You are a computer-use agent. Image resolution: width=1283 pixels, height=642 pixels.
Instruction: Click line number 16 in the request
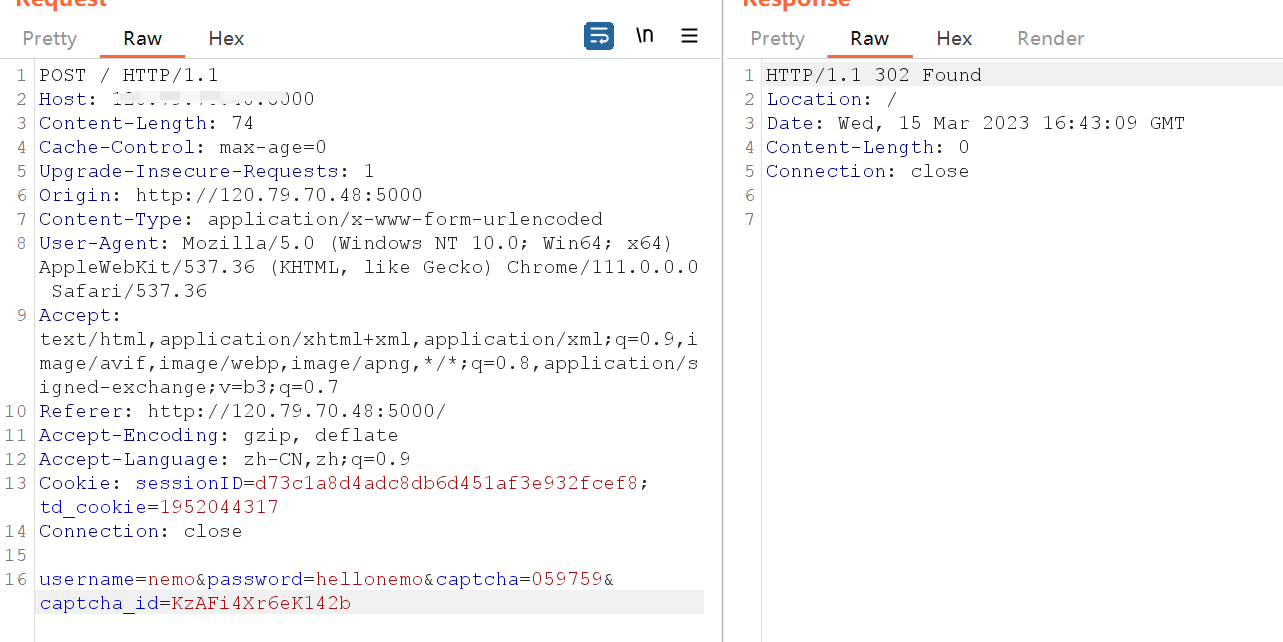[x=16, y=579]
